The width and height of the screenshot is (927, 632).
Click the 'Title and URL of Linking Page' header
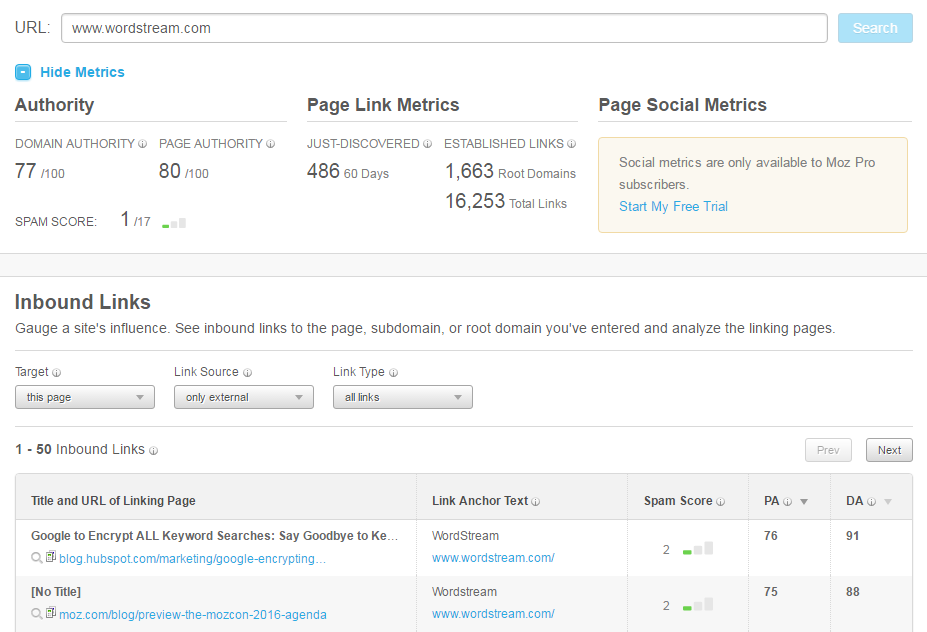pos(113,501)
